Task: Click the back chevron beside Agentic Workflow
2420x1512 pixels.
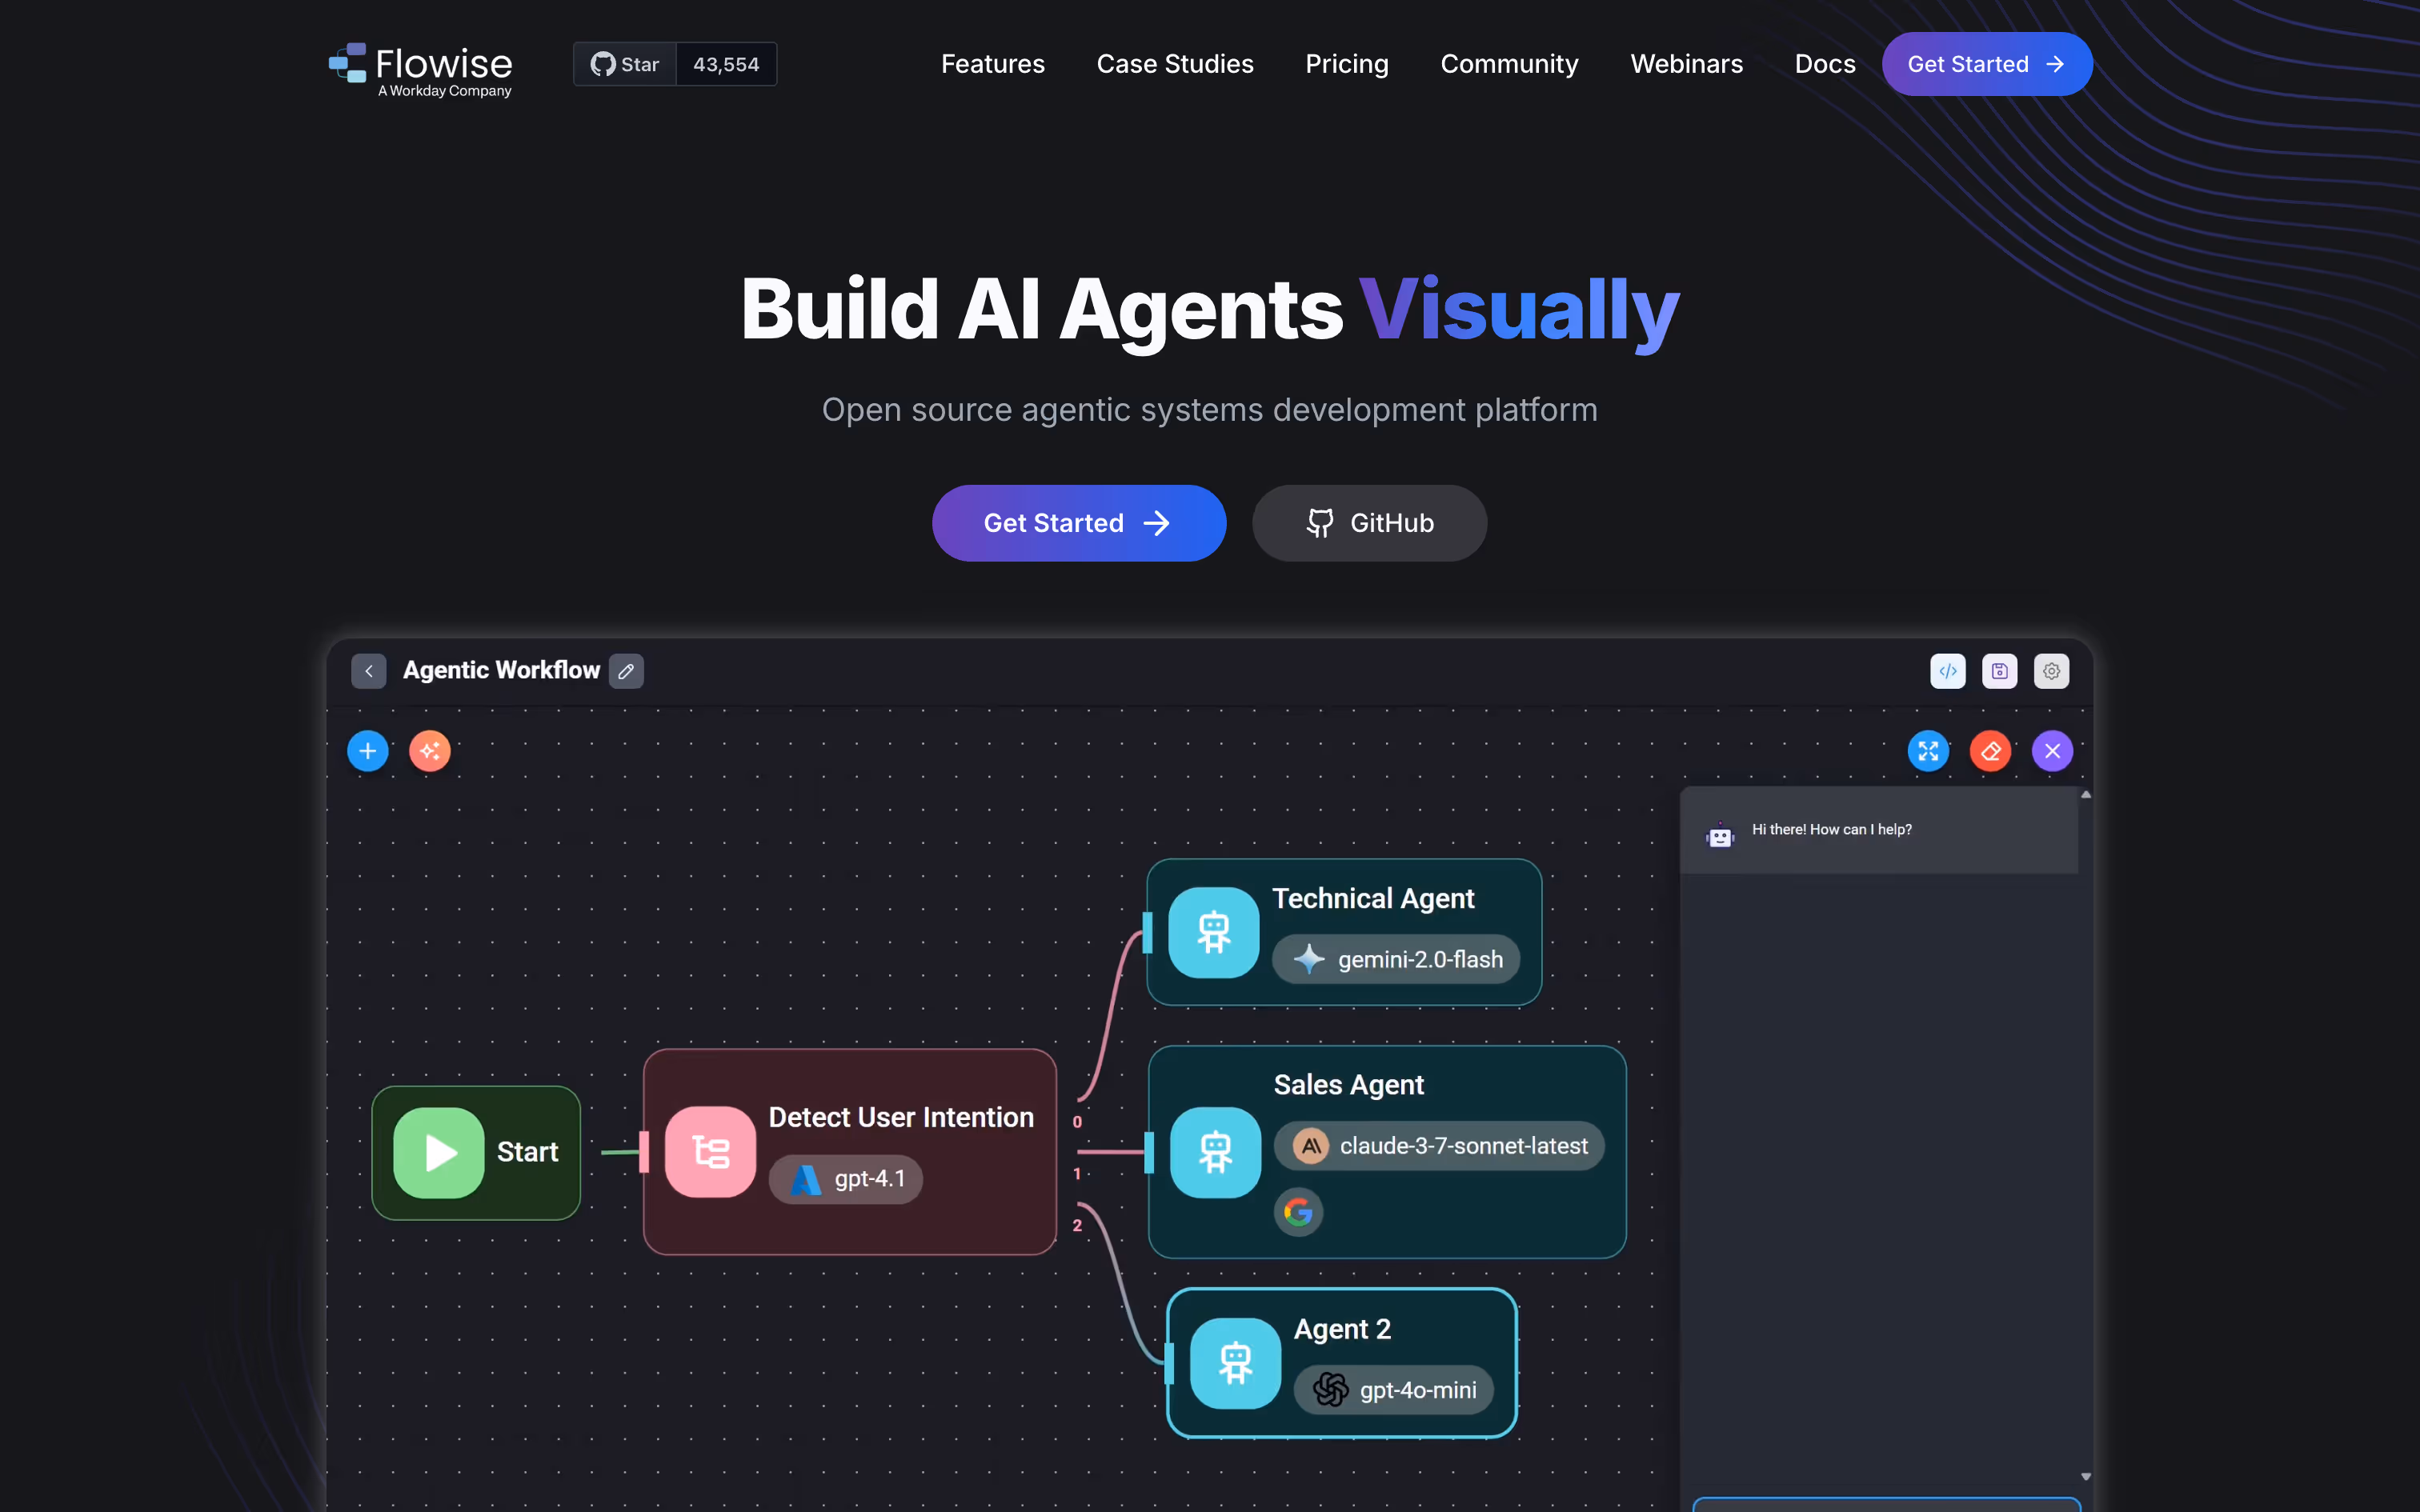Action: point(369,671)
